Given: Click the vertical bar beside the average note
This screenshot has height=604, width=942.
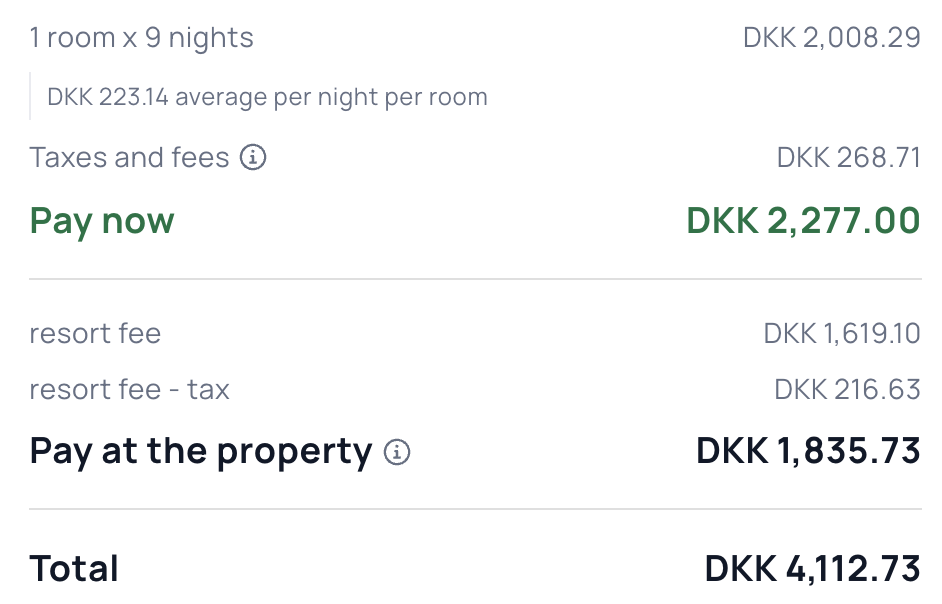Looking at the screenshot, I should coord(30,96).
